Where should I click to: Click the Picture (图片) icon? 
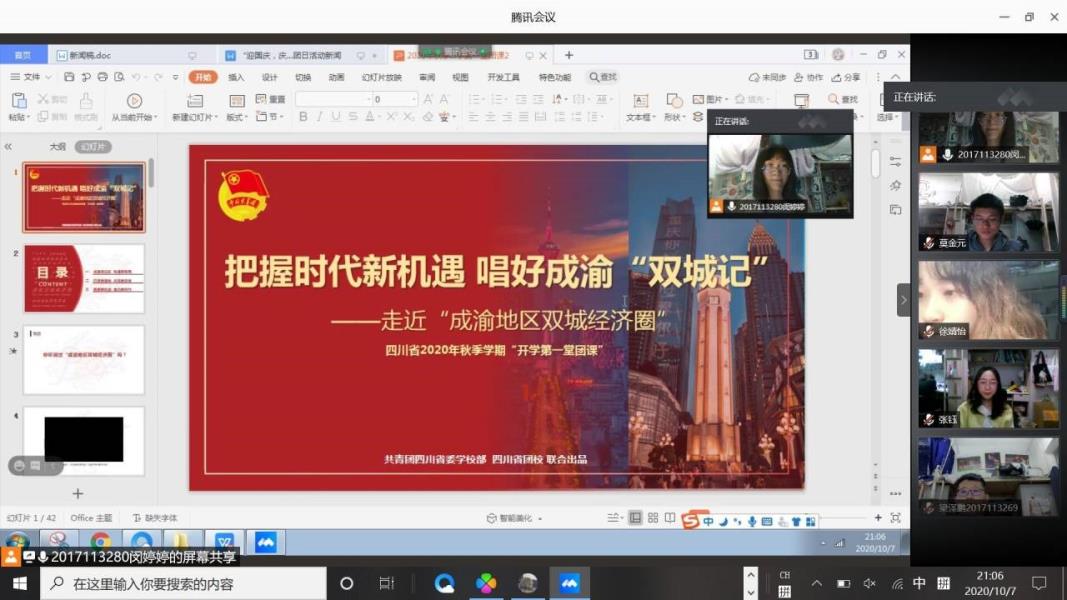click(x=698, y=99)
